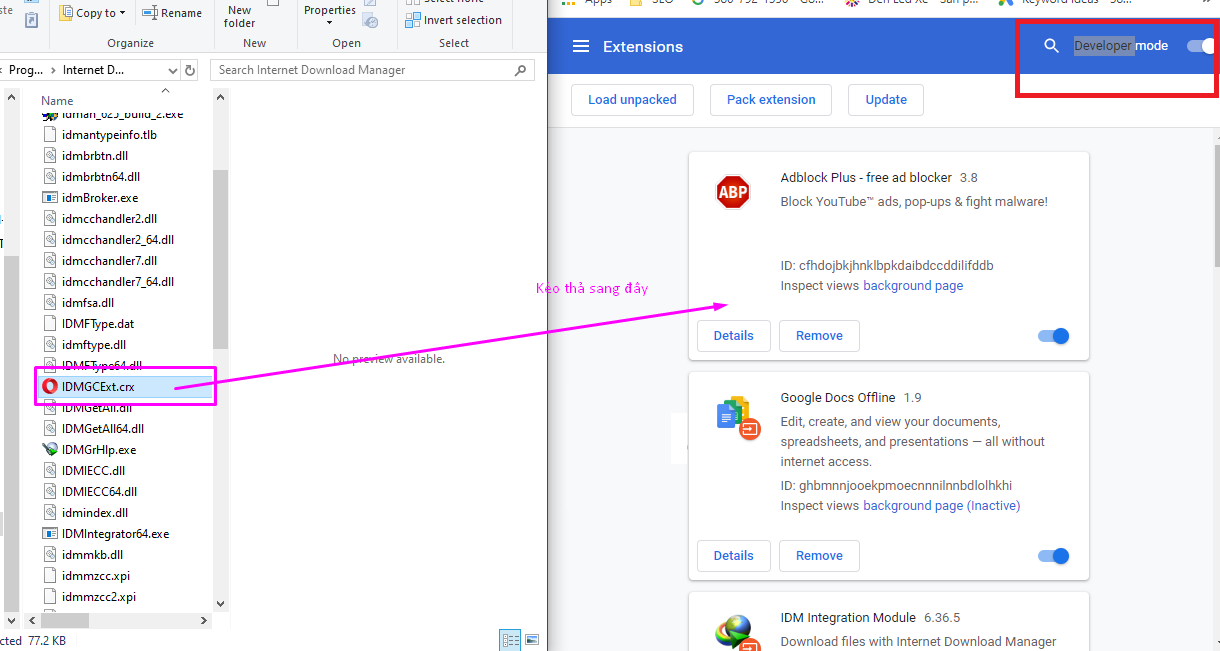The height and width of the screenshot is (651, 1220).
Task: Click the Opera icon of IDMGCExt.crx
Action: [x=51, y=386]
